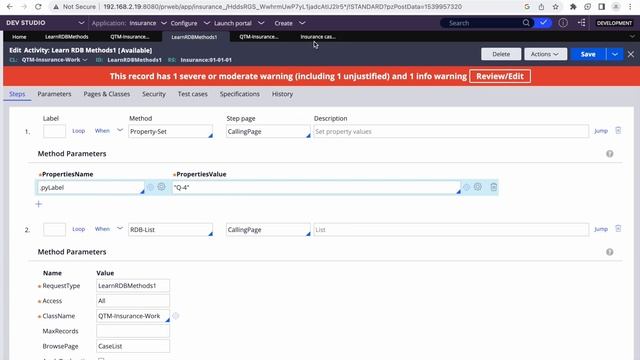Open target icon next to PropertiesValue field

tap(466, 187)
